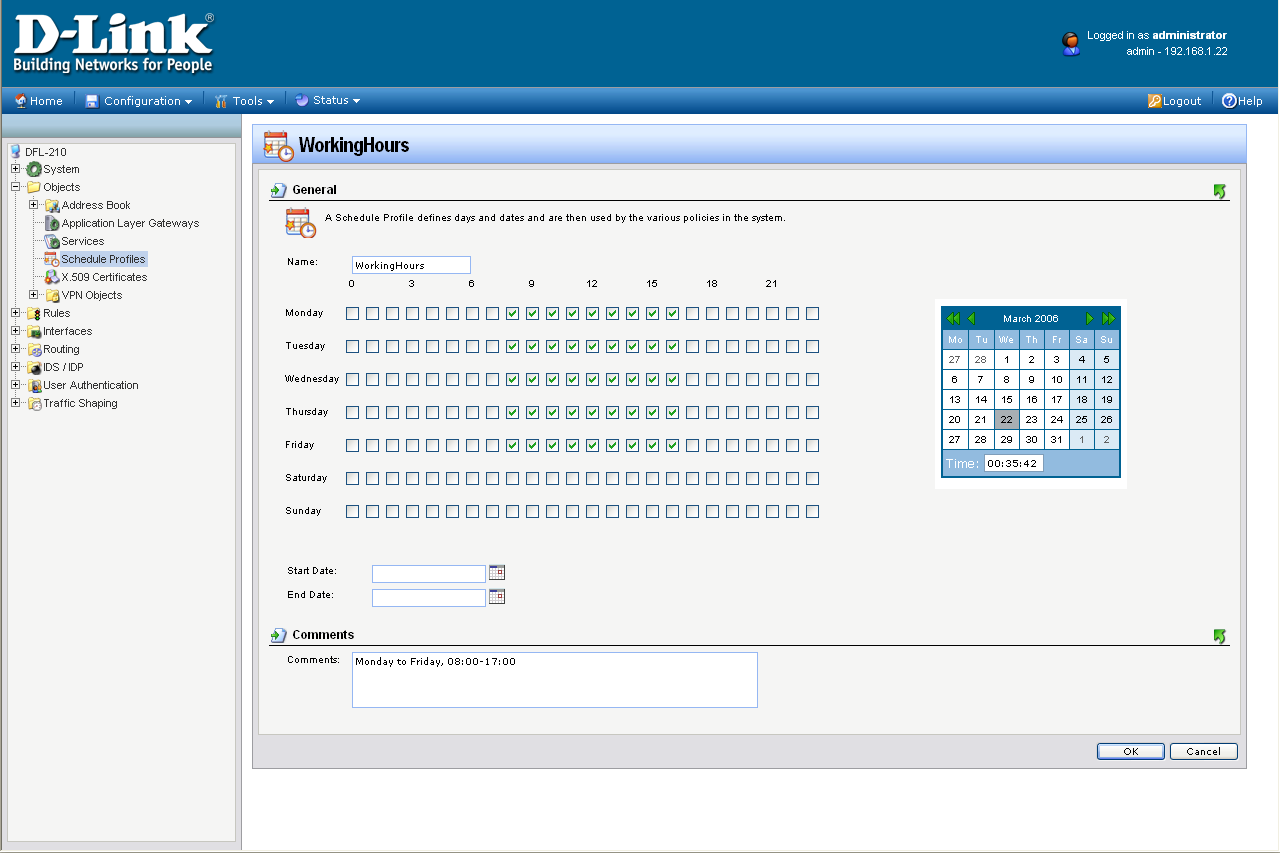Select March 31 in the calendar
The height and width of the screenshot is (853, 1280).
click(x=1056, y=440)
